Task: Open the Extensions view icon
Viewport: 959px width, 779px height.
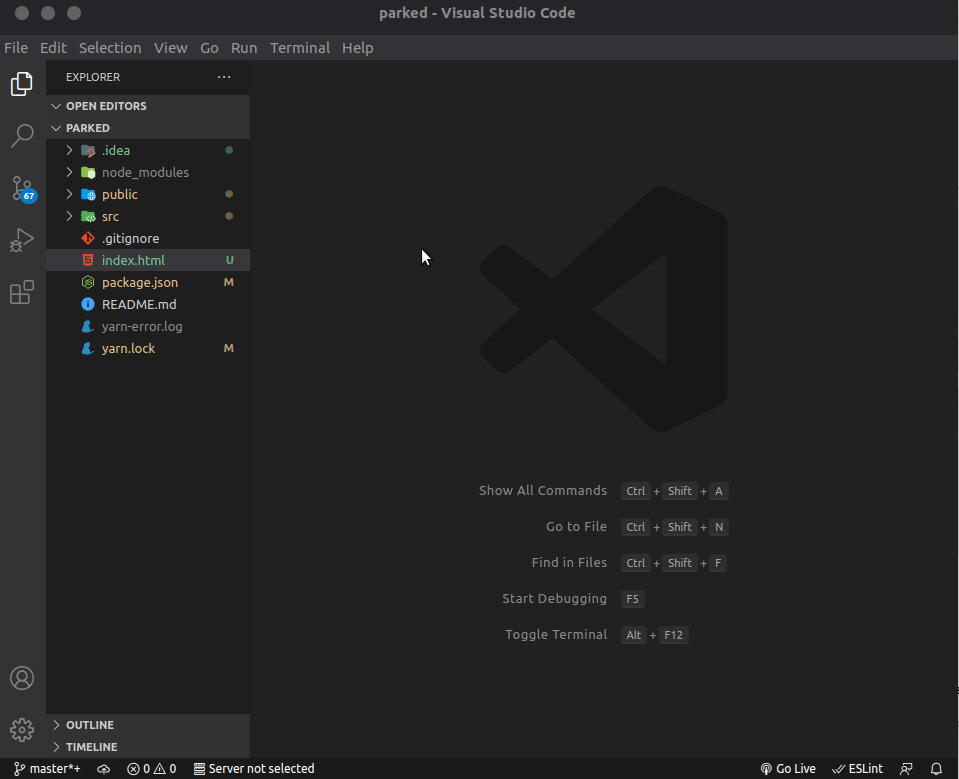Action: [x=22, y=292]
